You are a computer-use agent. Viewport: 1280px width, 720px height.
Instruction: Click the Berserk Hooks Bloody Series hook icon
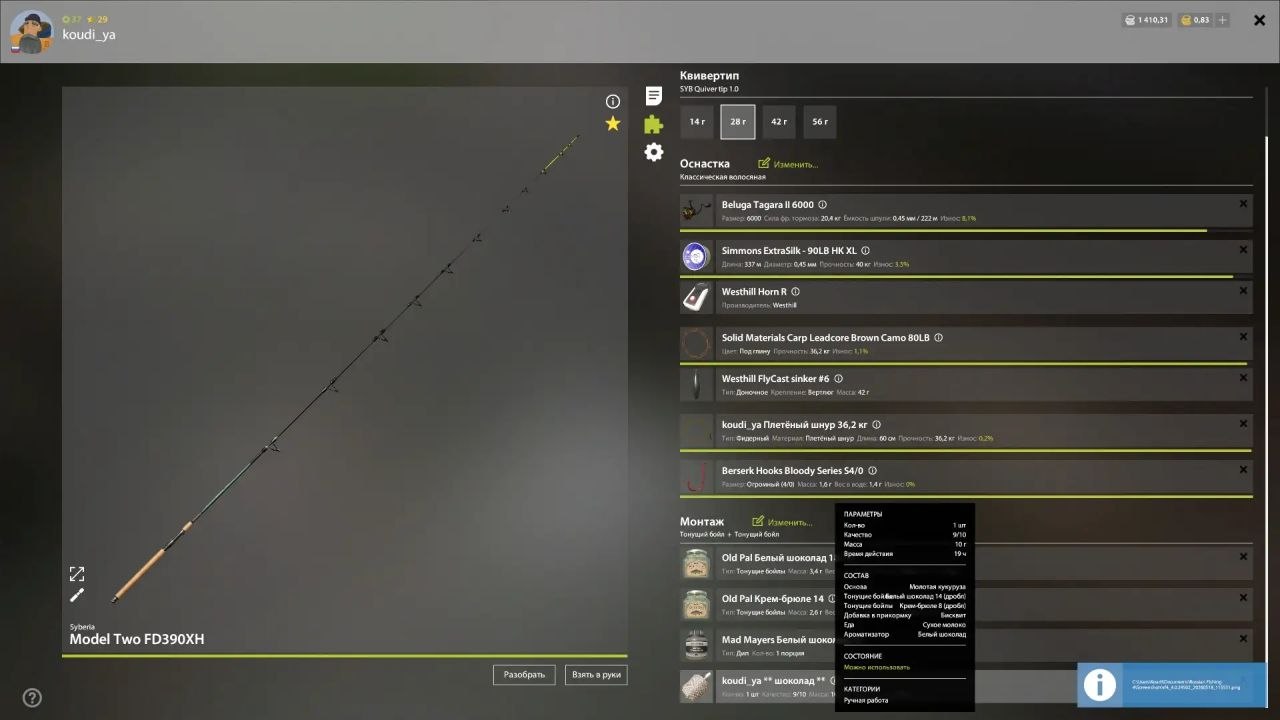696,477
